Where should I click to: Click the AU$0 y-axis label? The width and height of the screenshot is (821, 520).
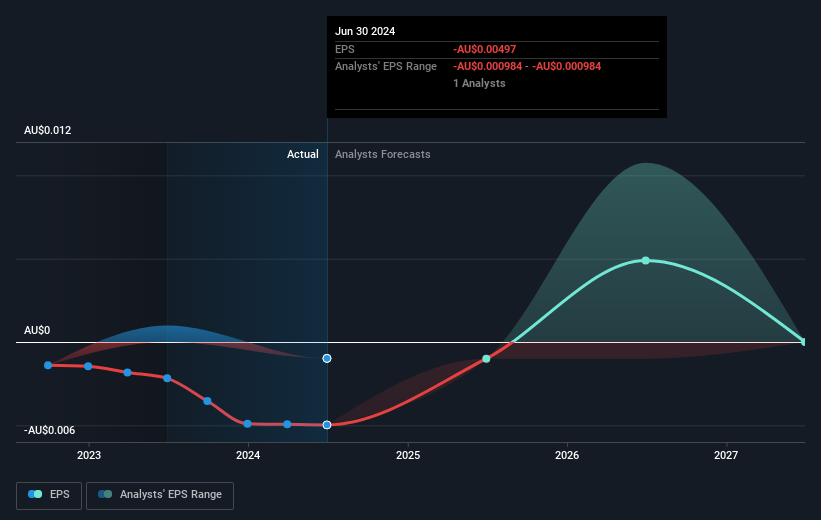tap(37, 330)
